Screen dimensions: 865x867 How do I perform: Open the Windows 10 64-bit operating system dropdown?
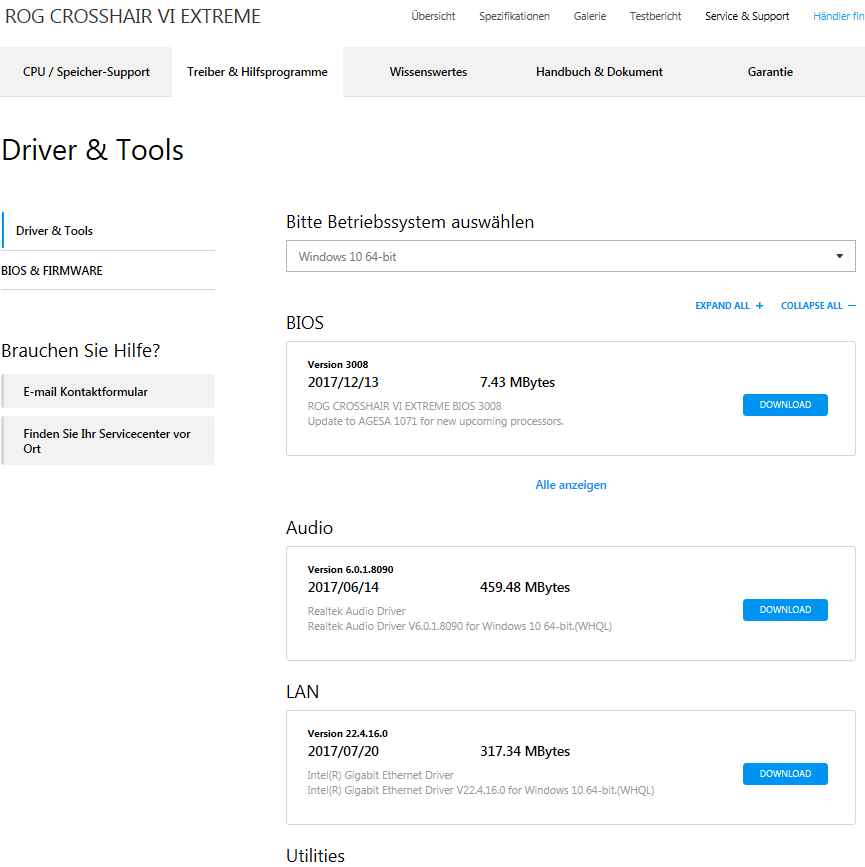click(x=570, y=256)
